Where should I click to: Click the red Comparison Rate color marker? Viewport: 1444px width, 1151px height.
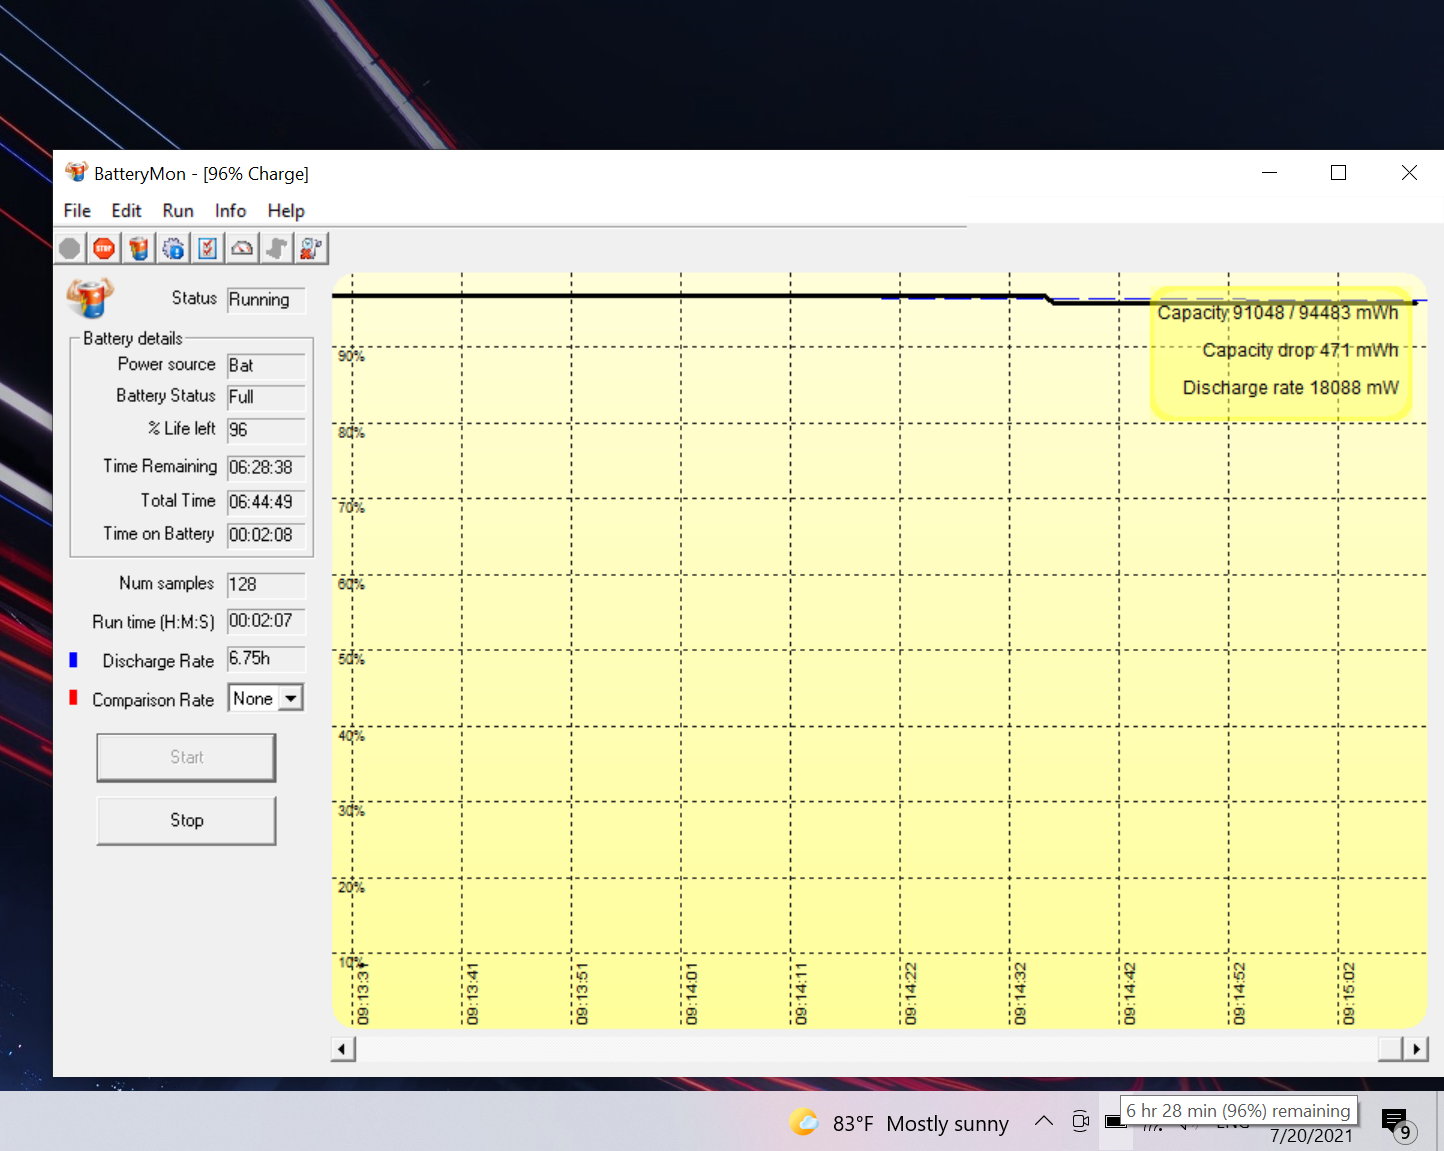[73, 698]
